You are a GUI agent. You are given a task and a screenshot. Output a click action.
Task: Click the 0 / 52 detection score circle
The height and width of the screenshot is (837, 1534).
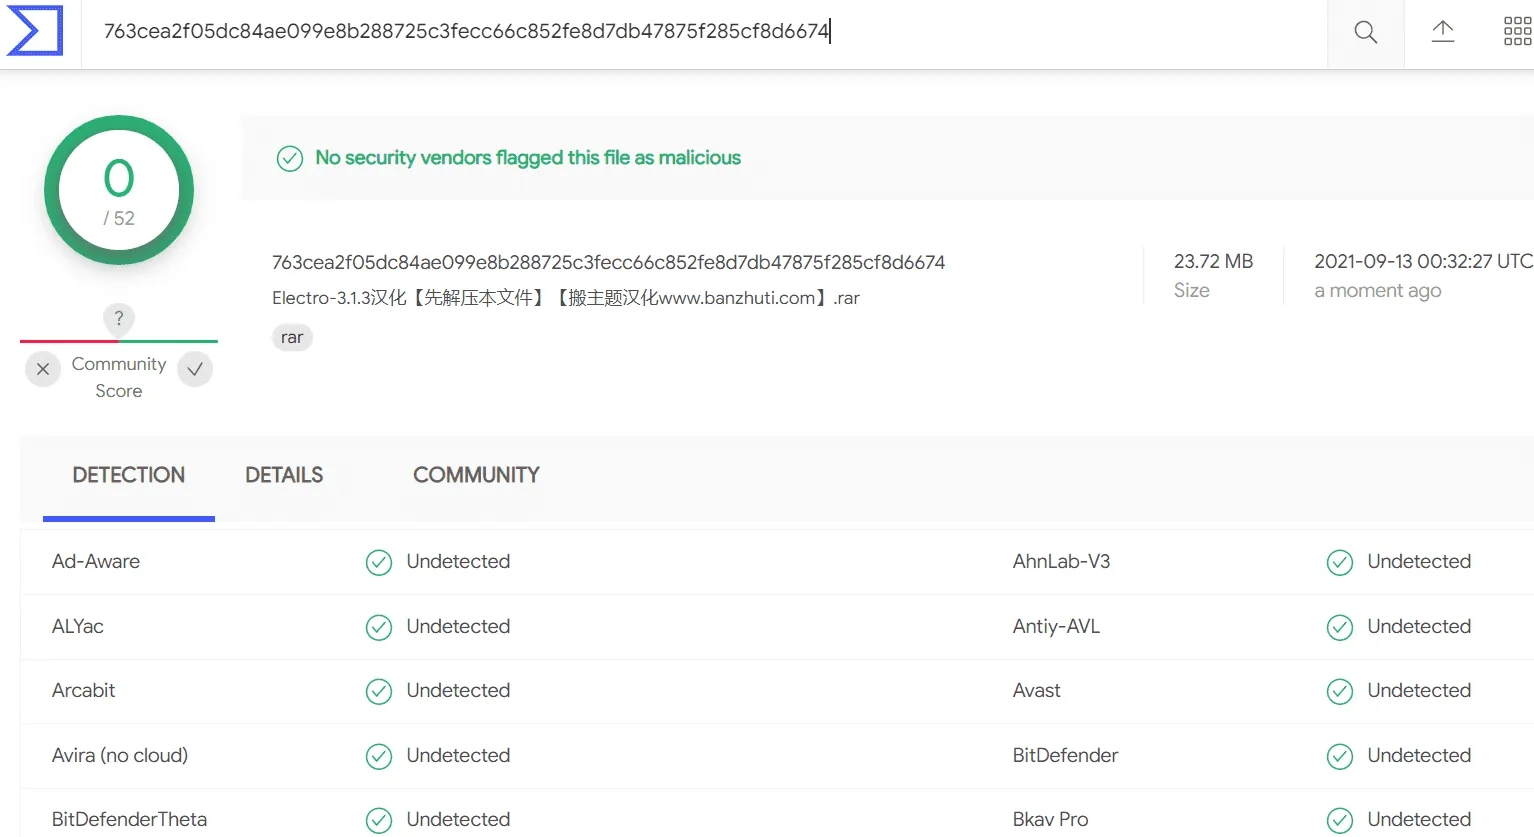point(119,190)
